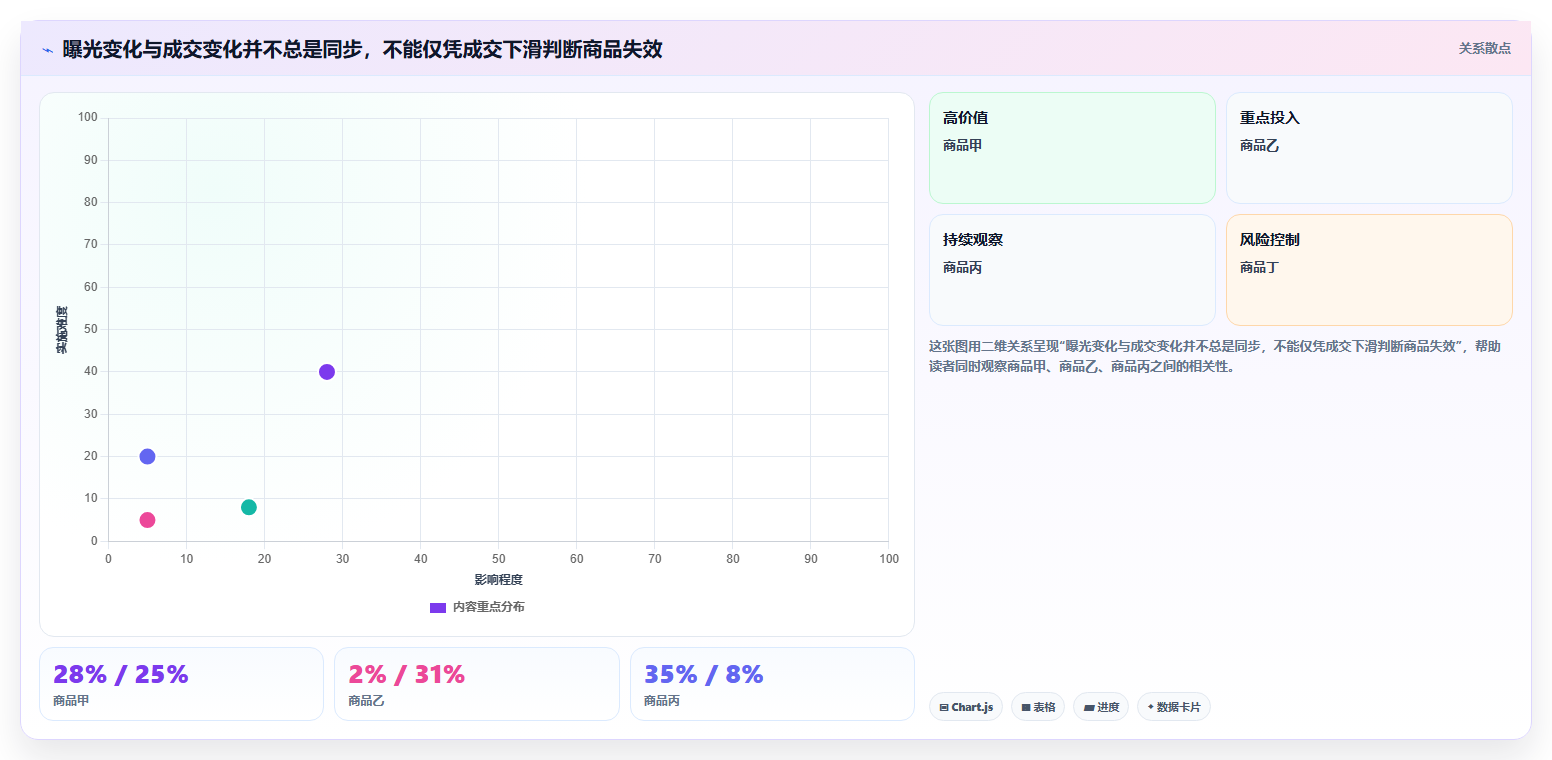The height and width of the screenshot is (760, 1552).
Task: Click the 影响程度 x-axis title
Action: tap(498, 580)
